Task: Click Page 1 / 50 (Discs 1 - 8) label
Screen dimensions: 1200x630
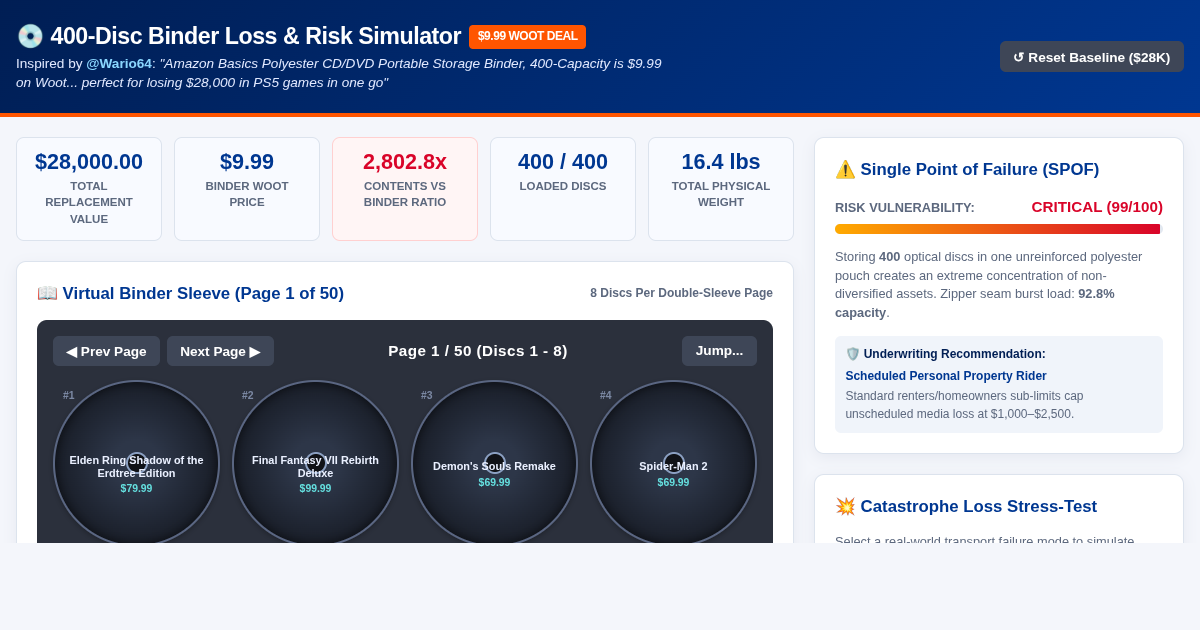Action: [x=478, y=351]
